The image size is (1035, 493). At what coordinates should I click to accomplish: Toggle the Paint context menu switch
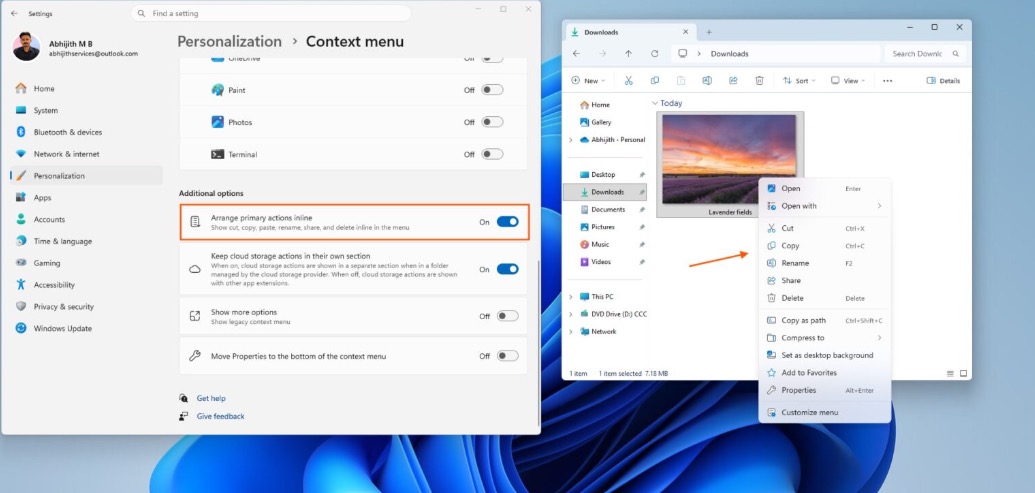click(x=492, y=90)
